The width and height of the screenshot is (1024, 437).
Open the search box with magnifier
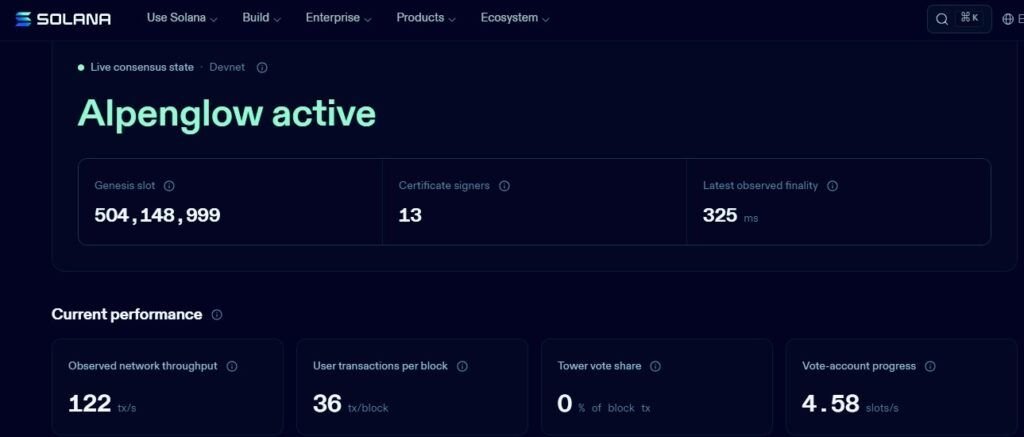959,19
